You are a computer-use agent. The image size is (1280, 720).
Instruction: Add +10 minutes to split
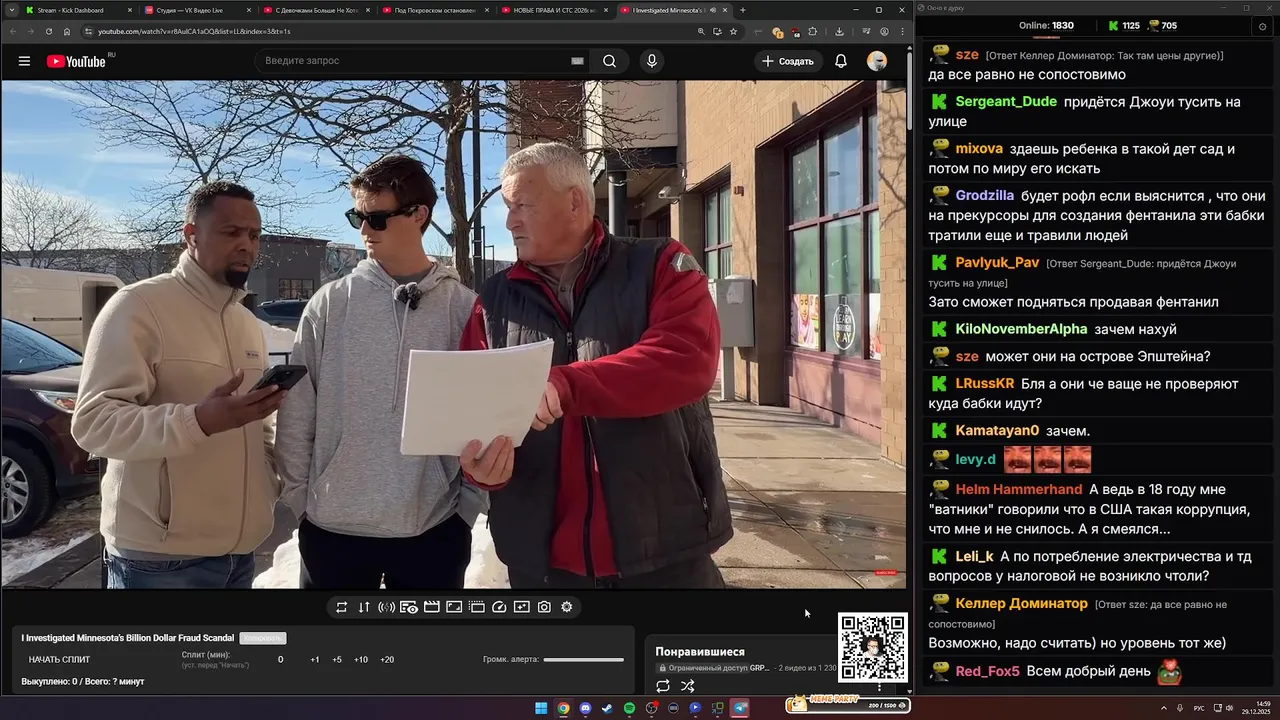(x=361, y=660)
